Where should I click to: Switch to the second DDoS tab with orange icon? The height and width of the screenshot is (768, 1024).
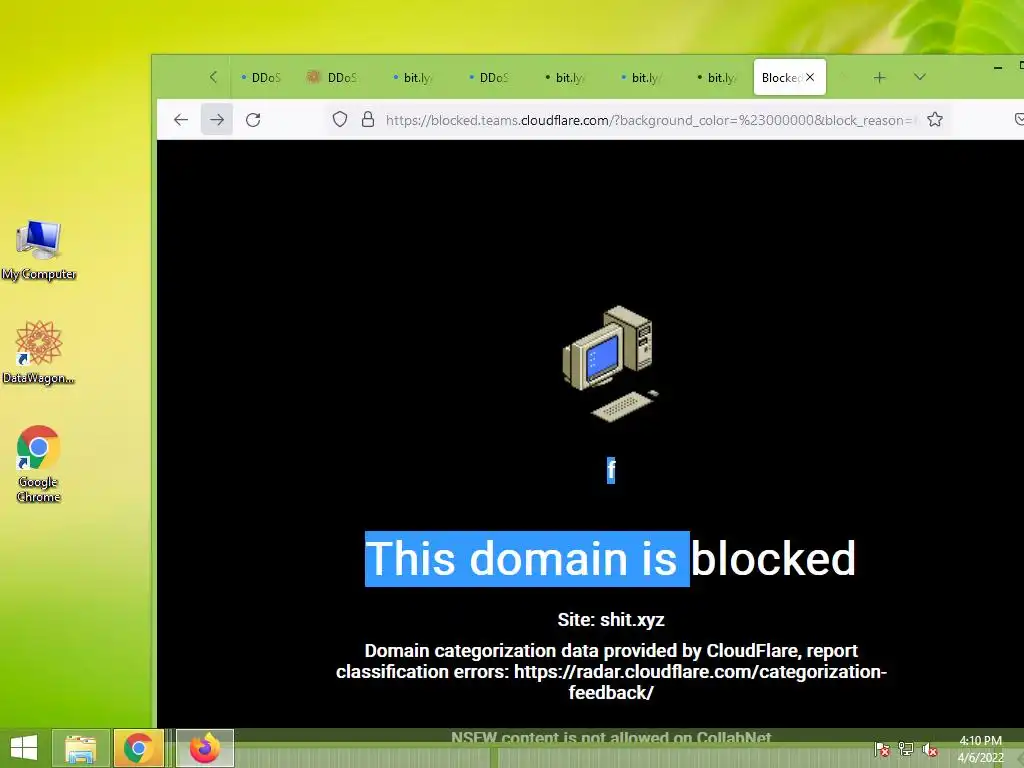tap(334, 78)
